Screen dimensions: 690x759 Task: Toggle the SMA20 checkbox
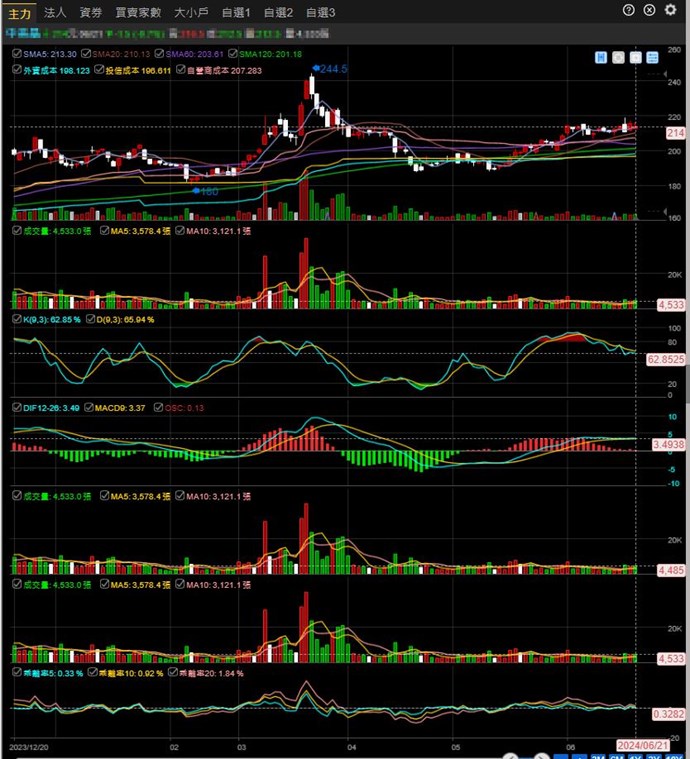(86, 53)
